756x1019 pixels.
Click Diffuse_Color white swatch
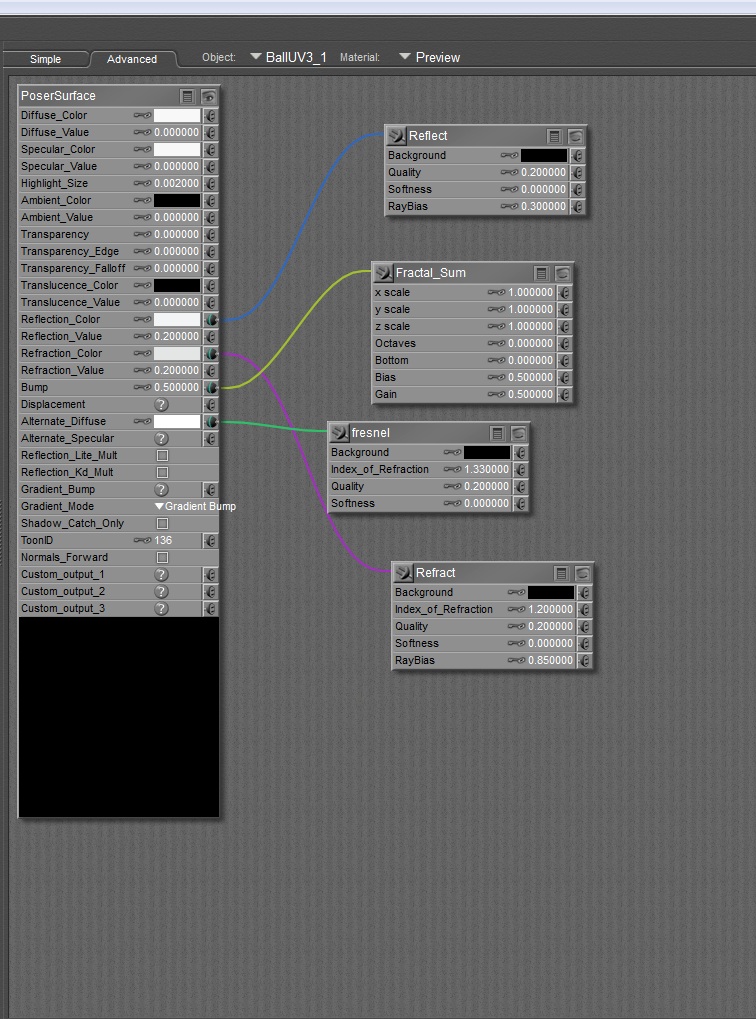pyautogui.click(x=177, y=116)
